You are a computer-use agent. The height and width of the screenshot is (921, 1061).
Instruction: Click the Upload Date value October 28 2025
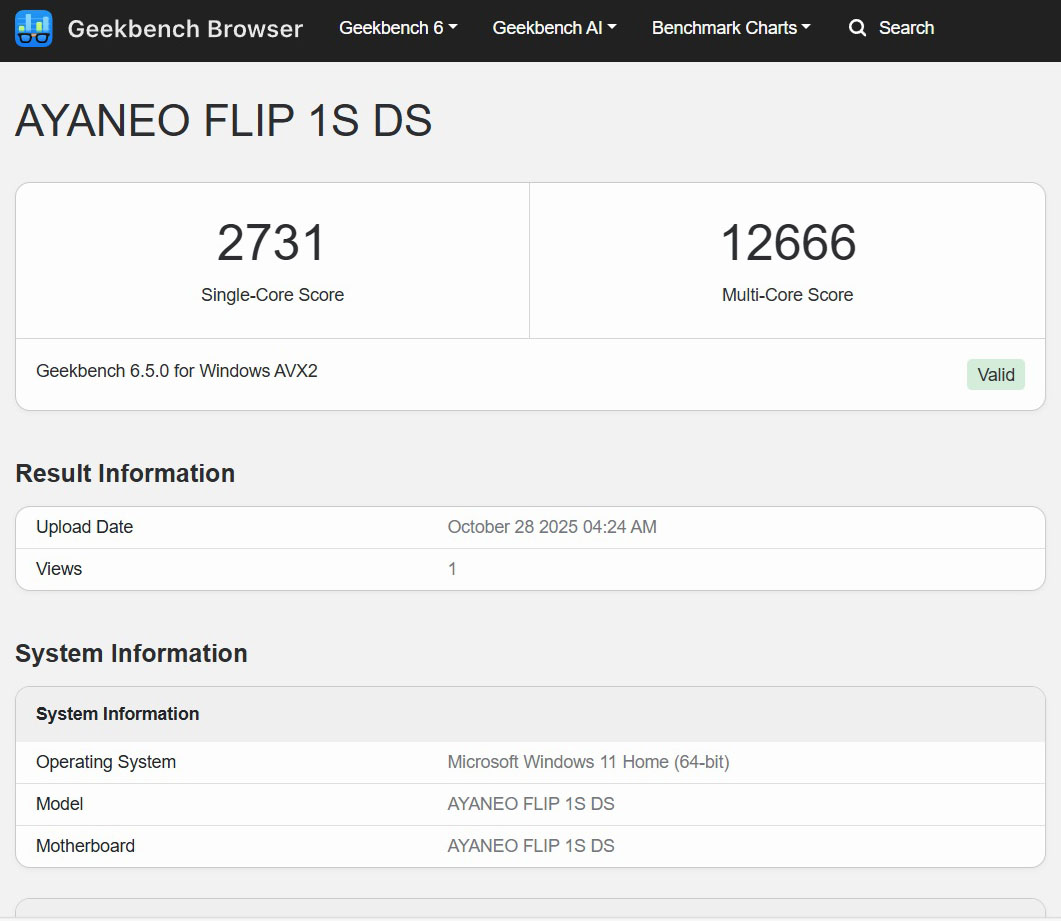click(552, 527)
